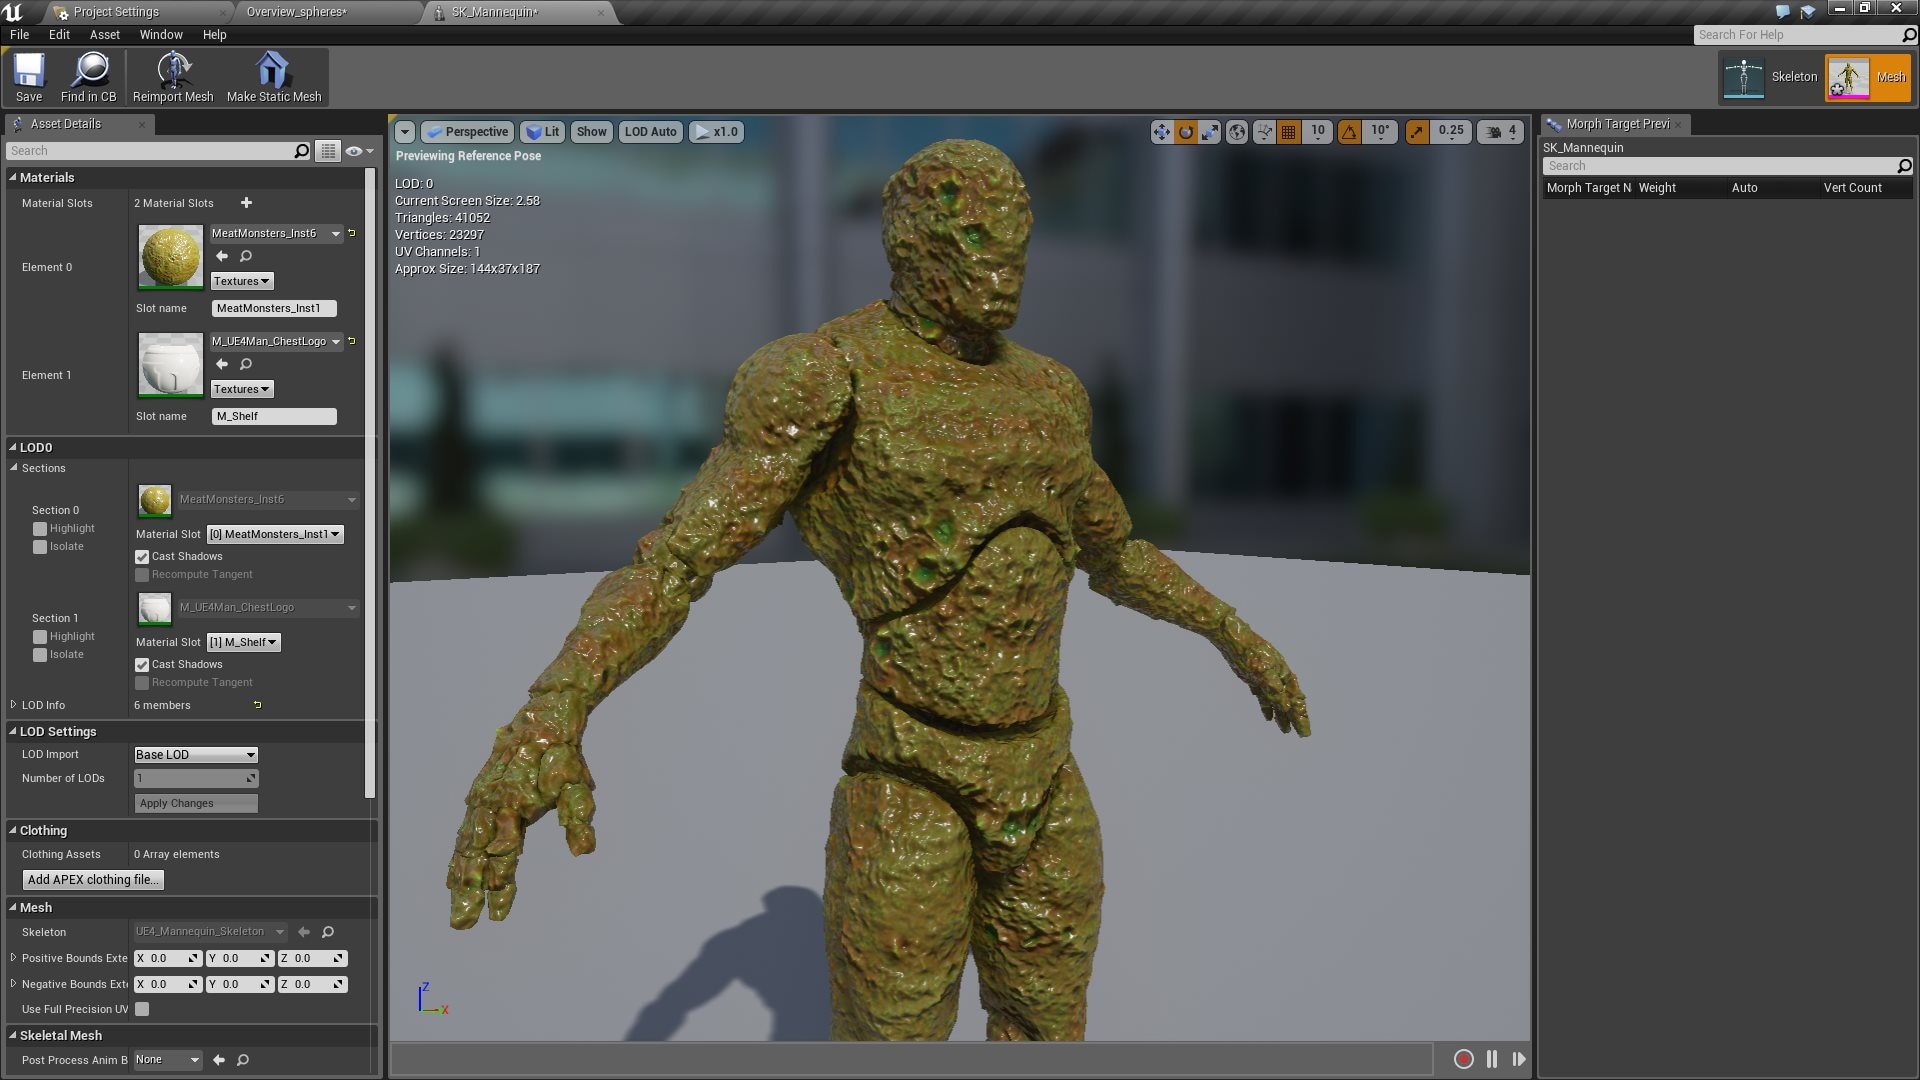Click Add APEX clothing file button

(x=92, y=879)
